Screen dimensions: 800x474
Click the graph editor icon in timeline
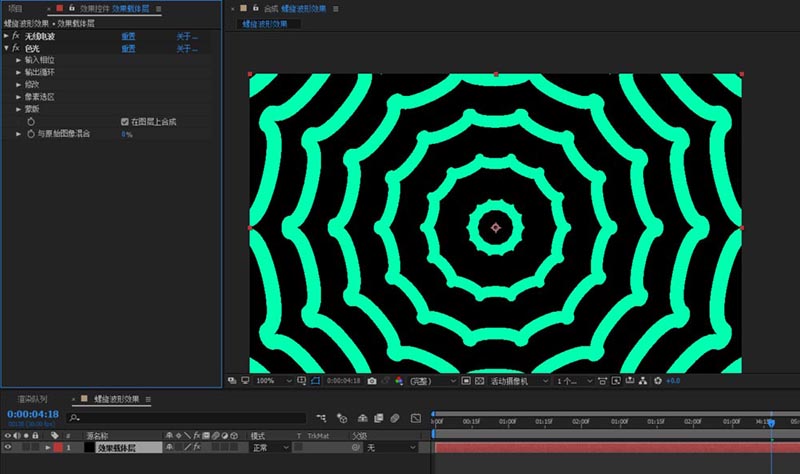pyautogui.click(x=415, y=417)
